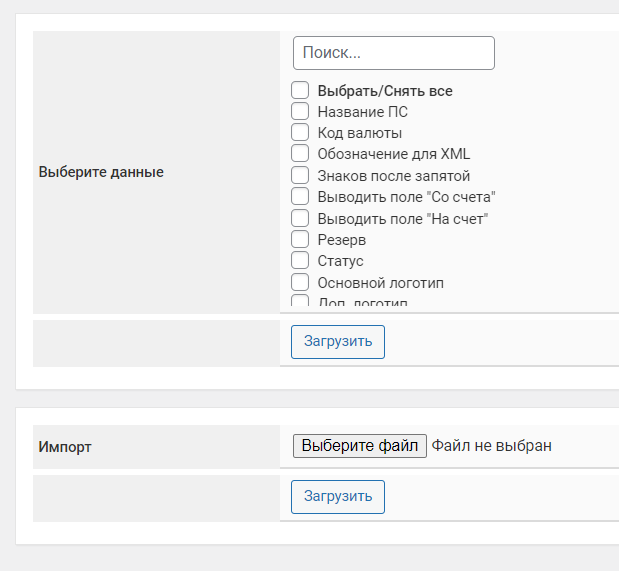
Task: Toggle the Выбрать/Снять все checkbox
Action: [300, 90]
